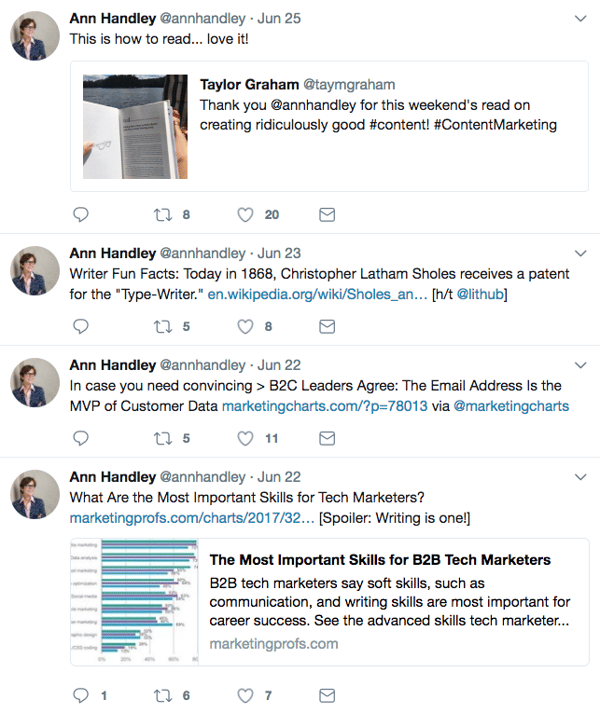View the book photo in quoted tweet

[134, 126]
